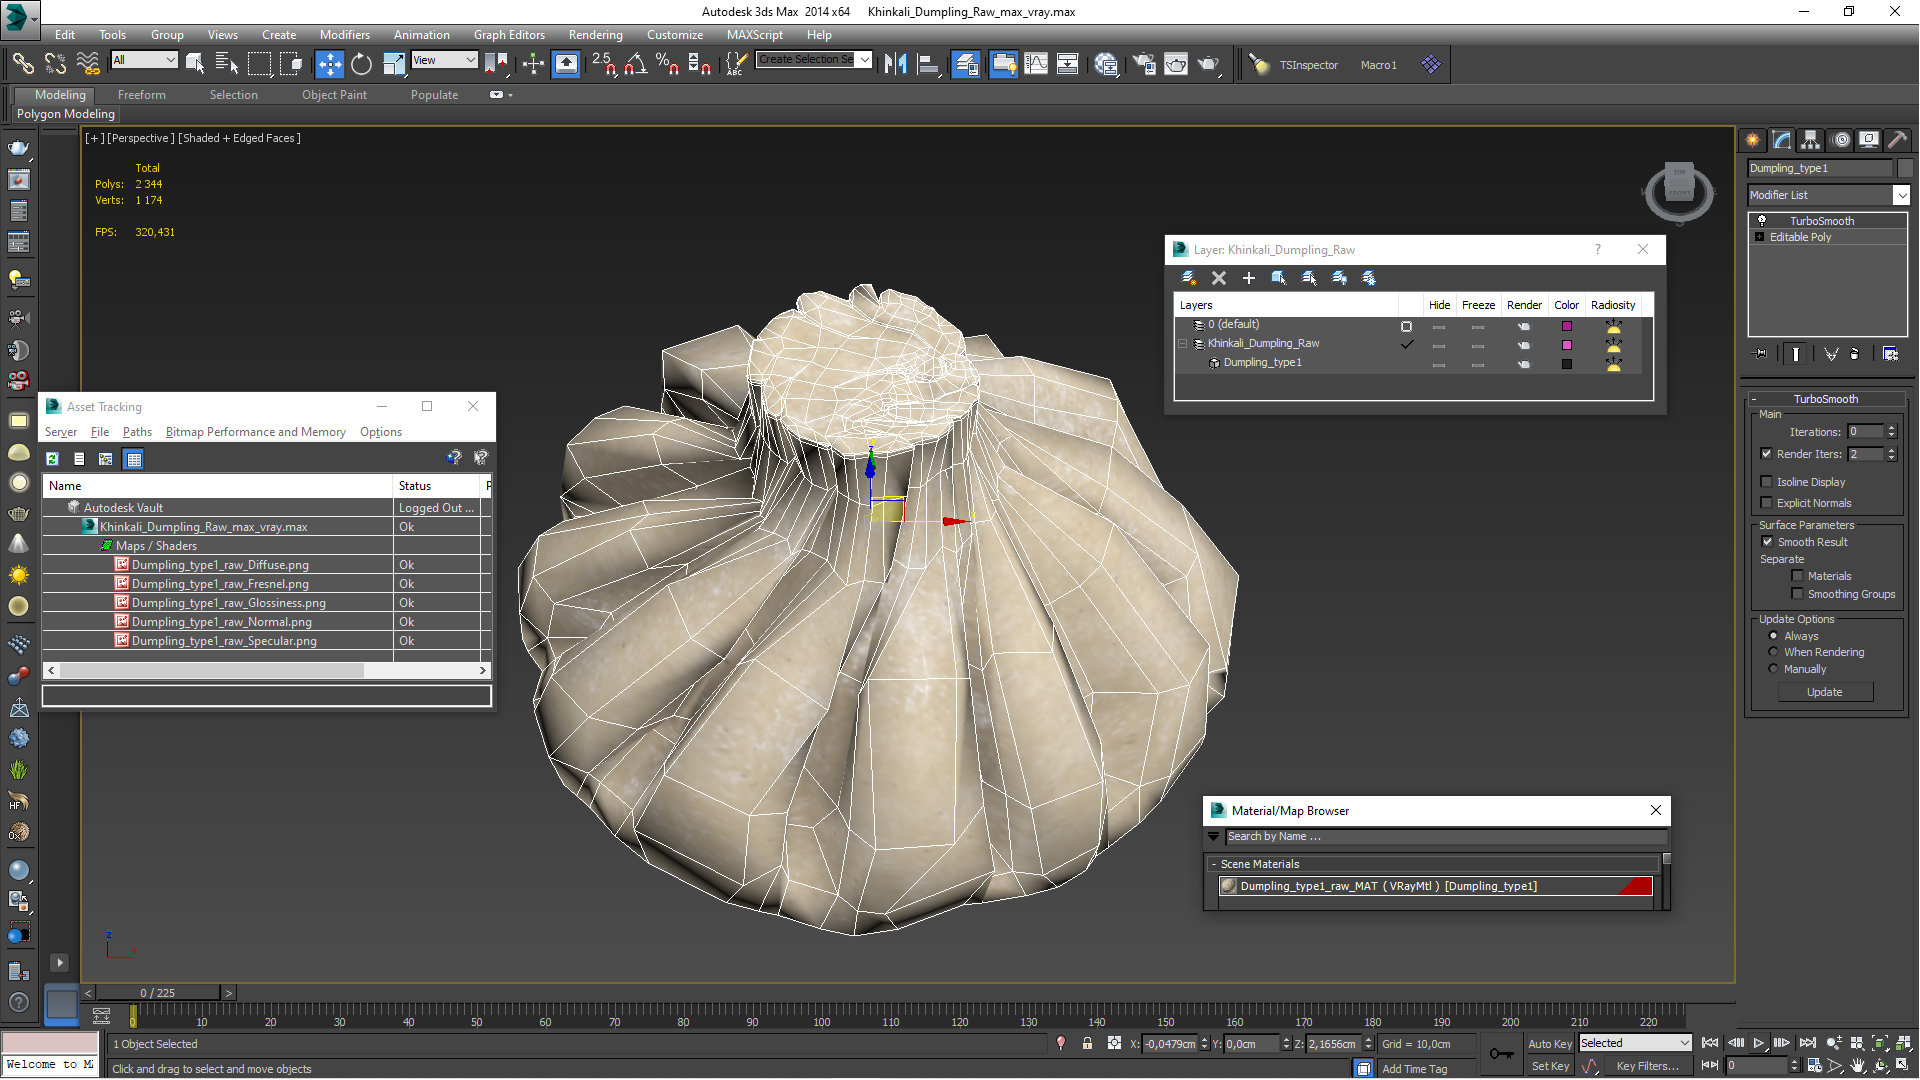
Task: Open Graph Editors menu
Action: (x=509, y=35)
